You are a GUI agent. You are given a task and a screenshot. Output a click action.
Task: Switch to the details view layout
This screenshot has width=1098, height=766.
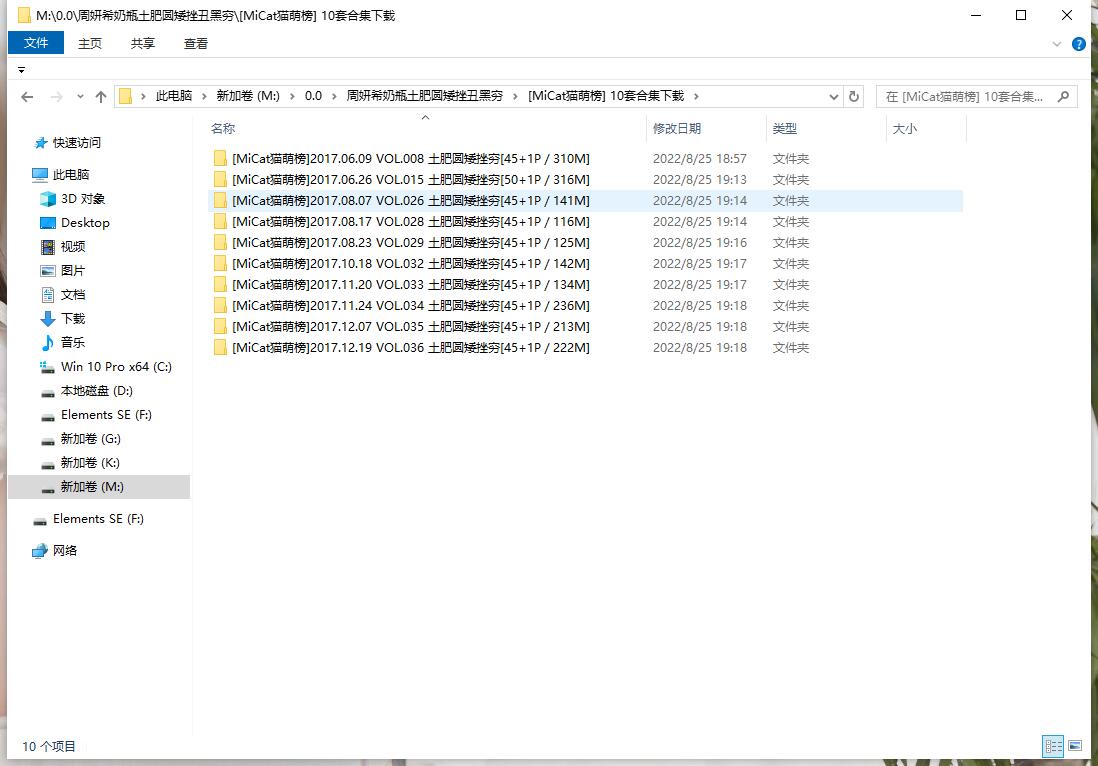(x=1053, y=746)
